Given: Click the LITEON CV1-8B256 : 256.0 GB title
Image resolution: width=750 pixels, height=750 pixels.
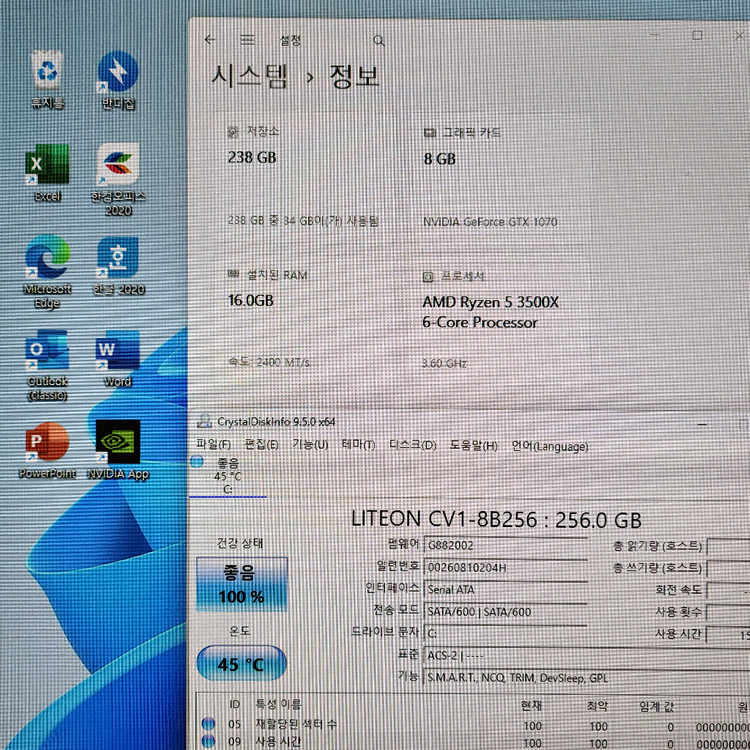Looking at the screenshot, I should [496, 519].
